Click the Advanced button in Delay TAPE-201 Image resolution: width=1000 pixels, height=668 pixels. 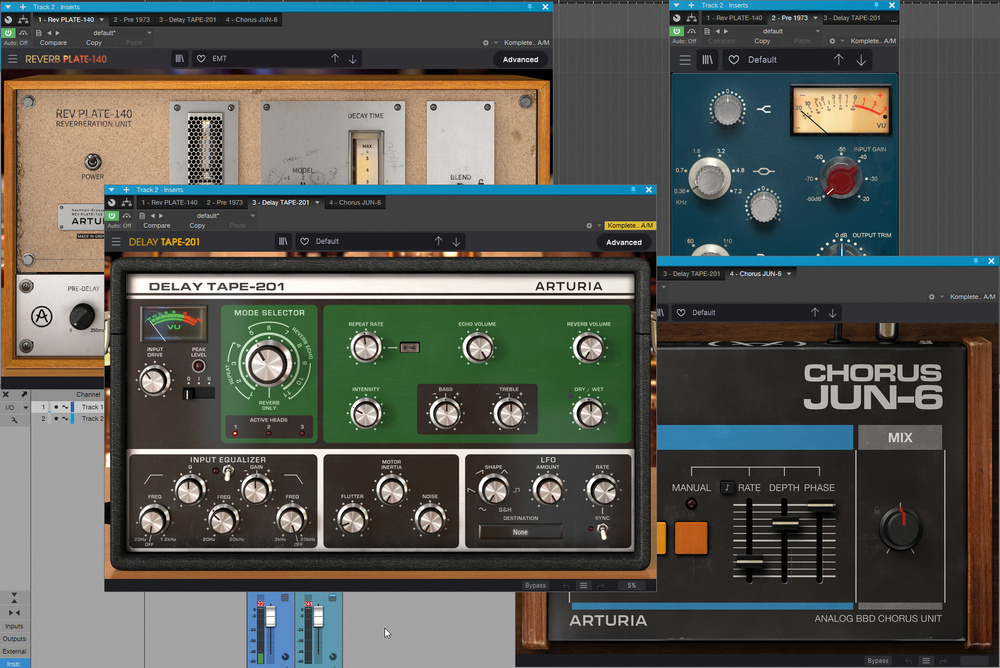tap(623, 242)
